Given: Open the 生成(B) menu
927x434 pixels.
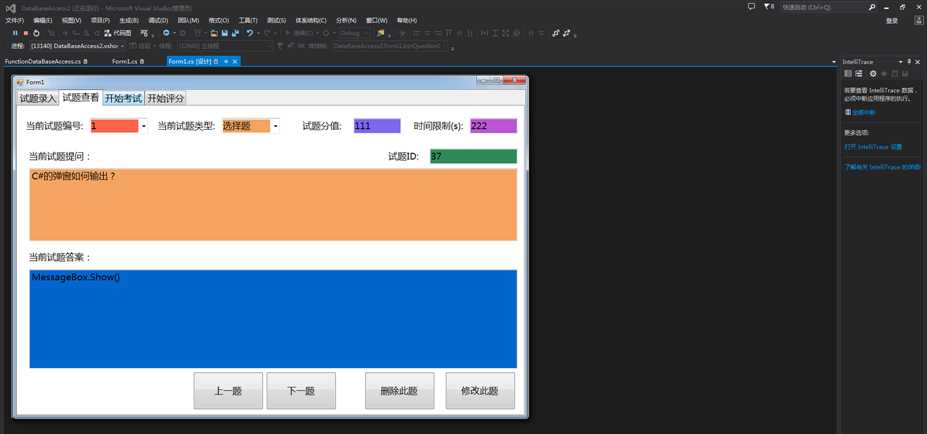Looking at the screenshot, I should (128, 21).
